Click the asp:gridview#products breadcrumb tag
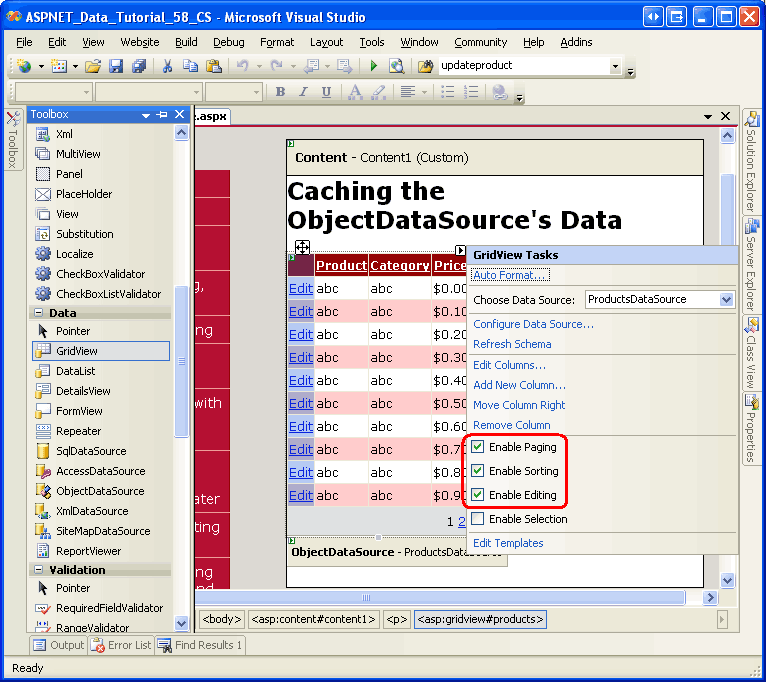This screenshot has width=766, height=682. coord(480,619)
